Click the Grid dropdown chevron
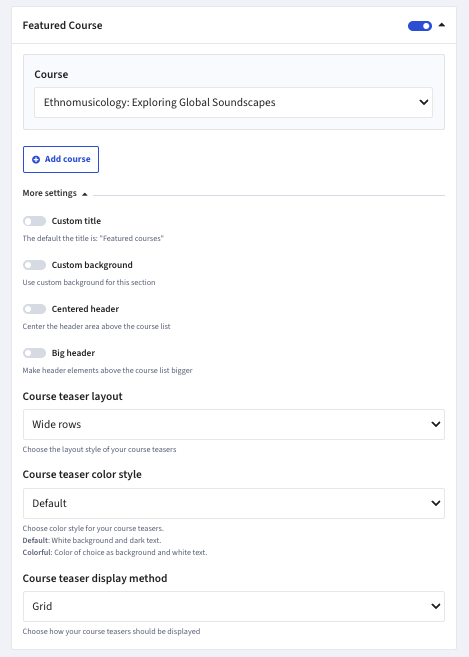 (x=435, y=606)
